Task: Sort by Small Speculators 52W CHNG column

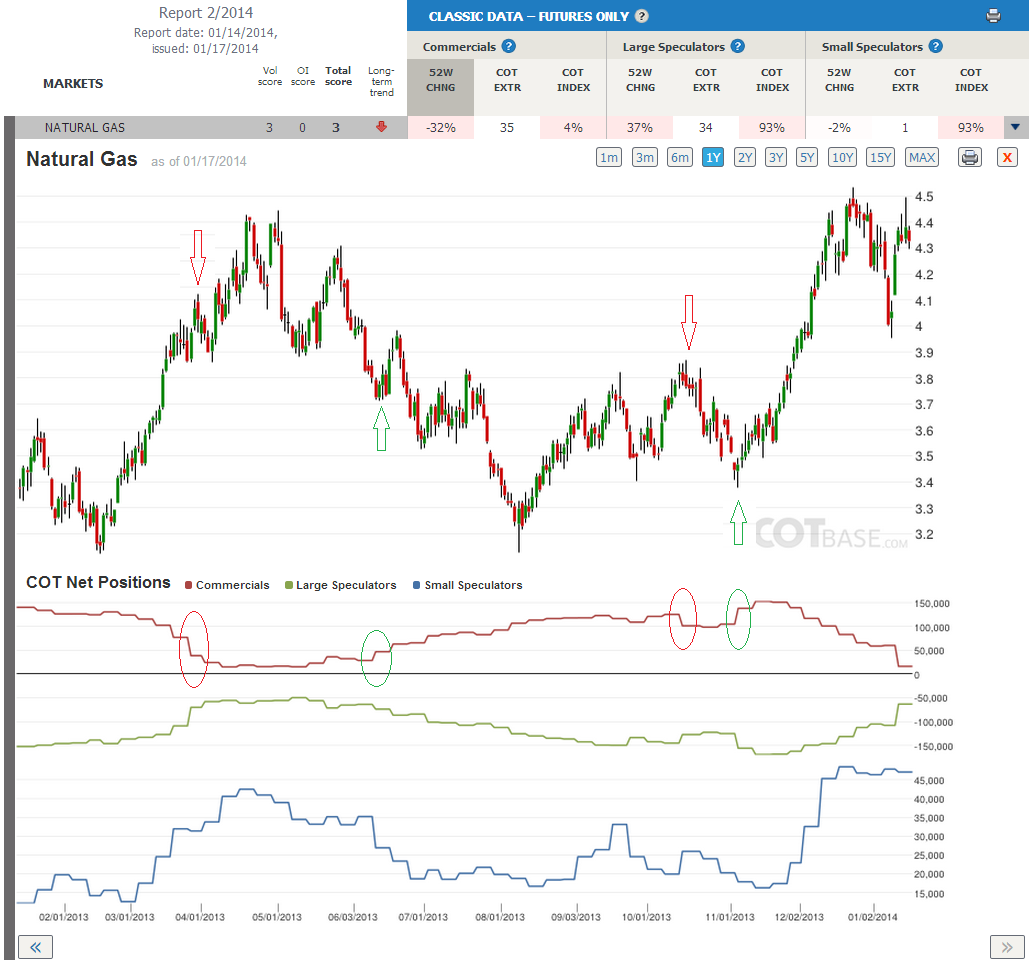Action: 839,80
